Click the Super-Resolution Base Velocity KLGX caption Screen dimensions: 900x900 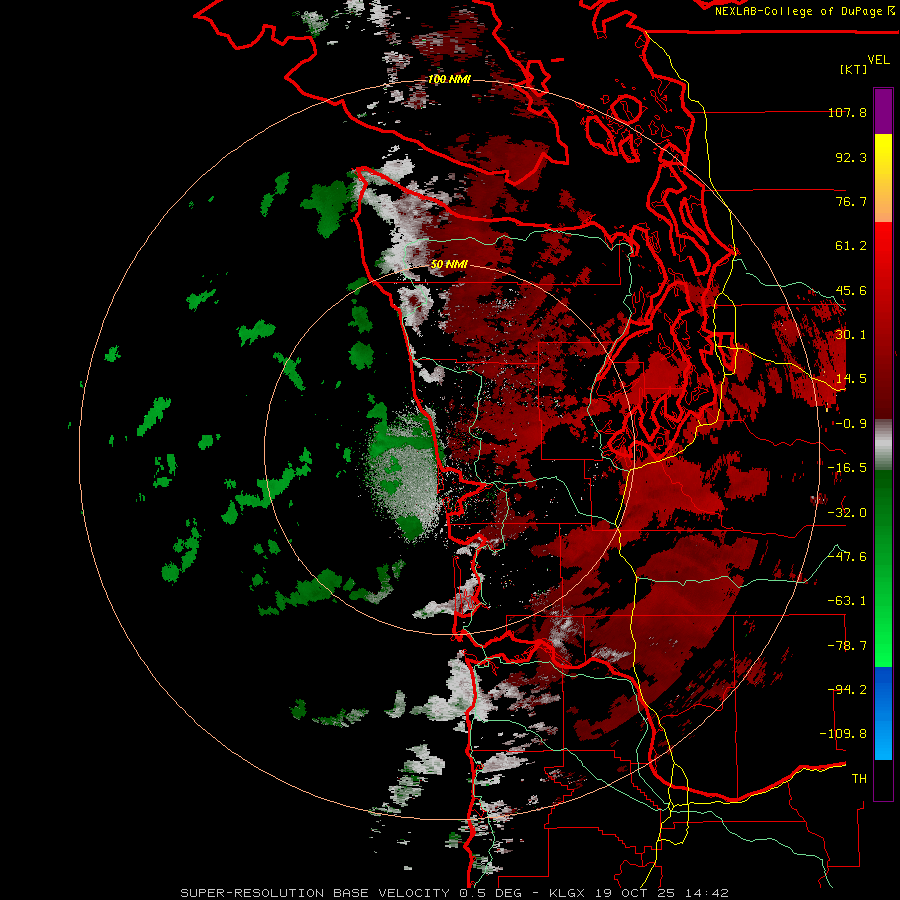[x=454, y=893]
